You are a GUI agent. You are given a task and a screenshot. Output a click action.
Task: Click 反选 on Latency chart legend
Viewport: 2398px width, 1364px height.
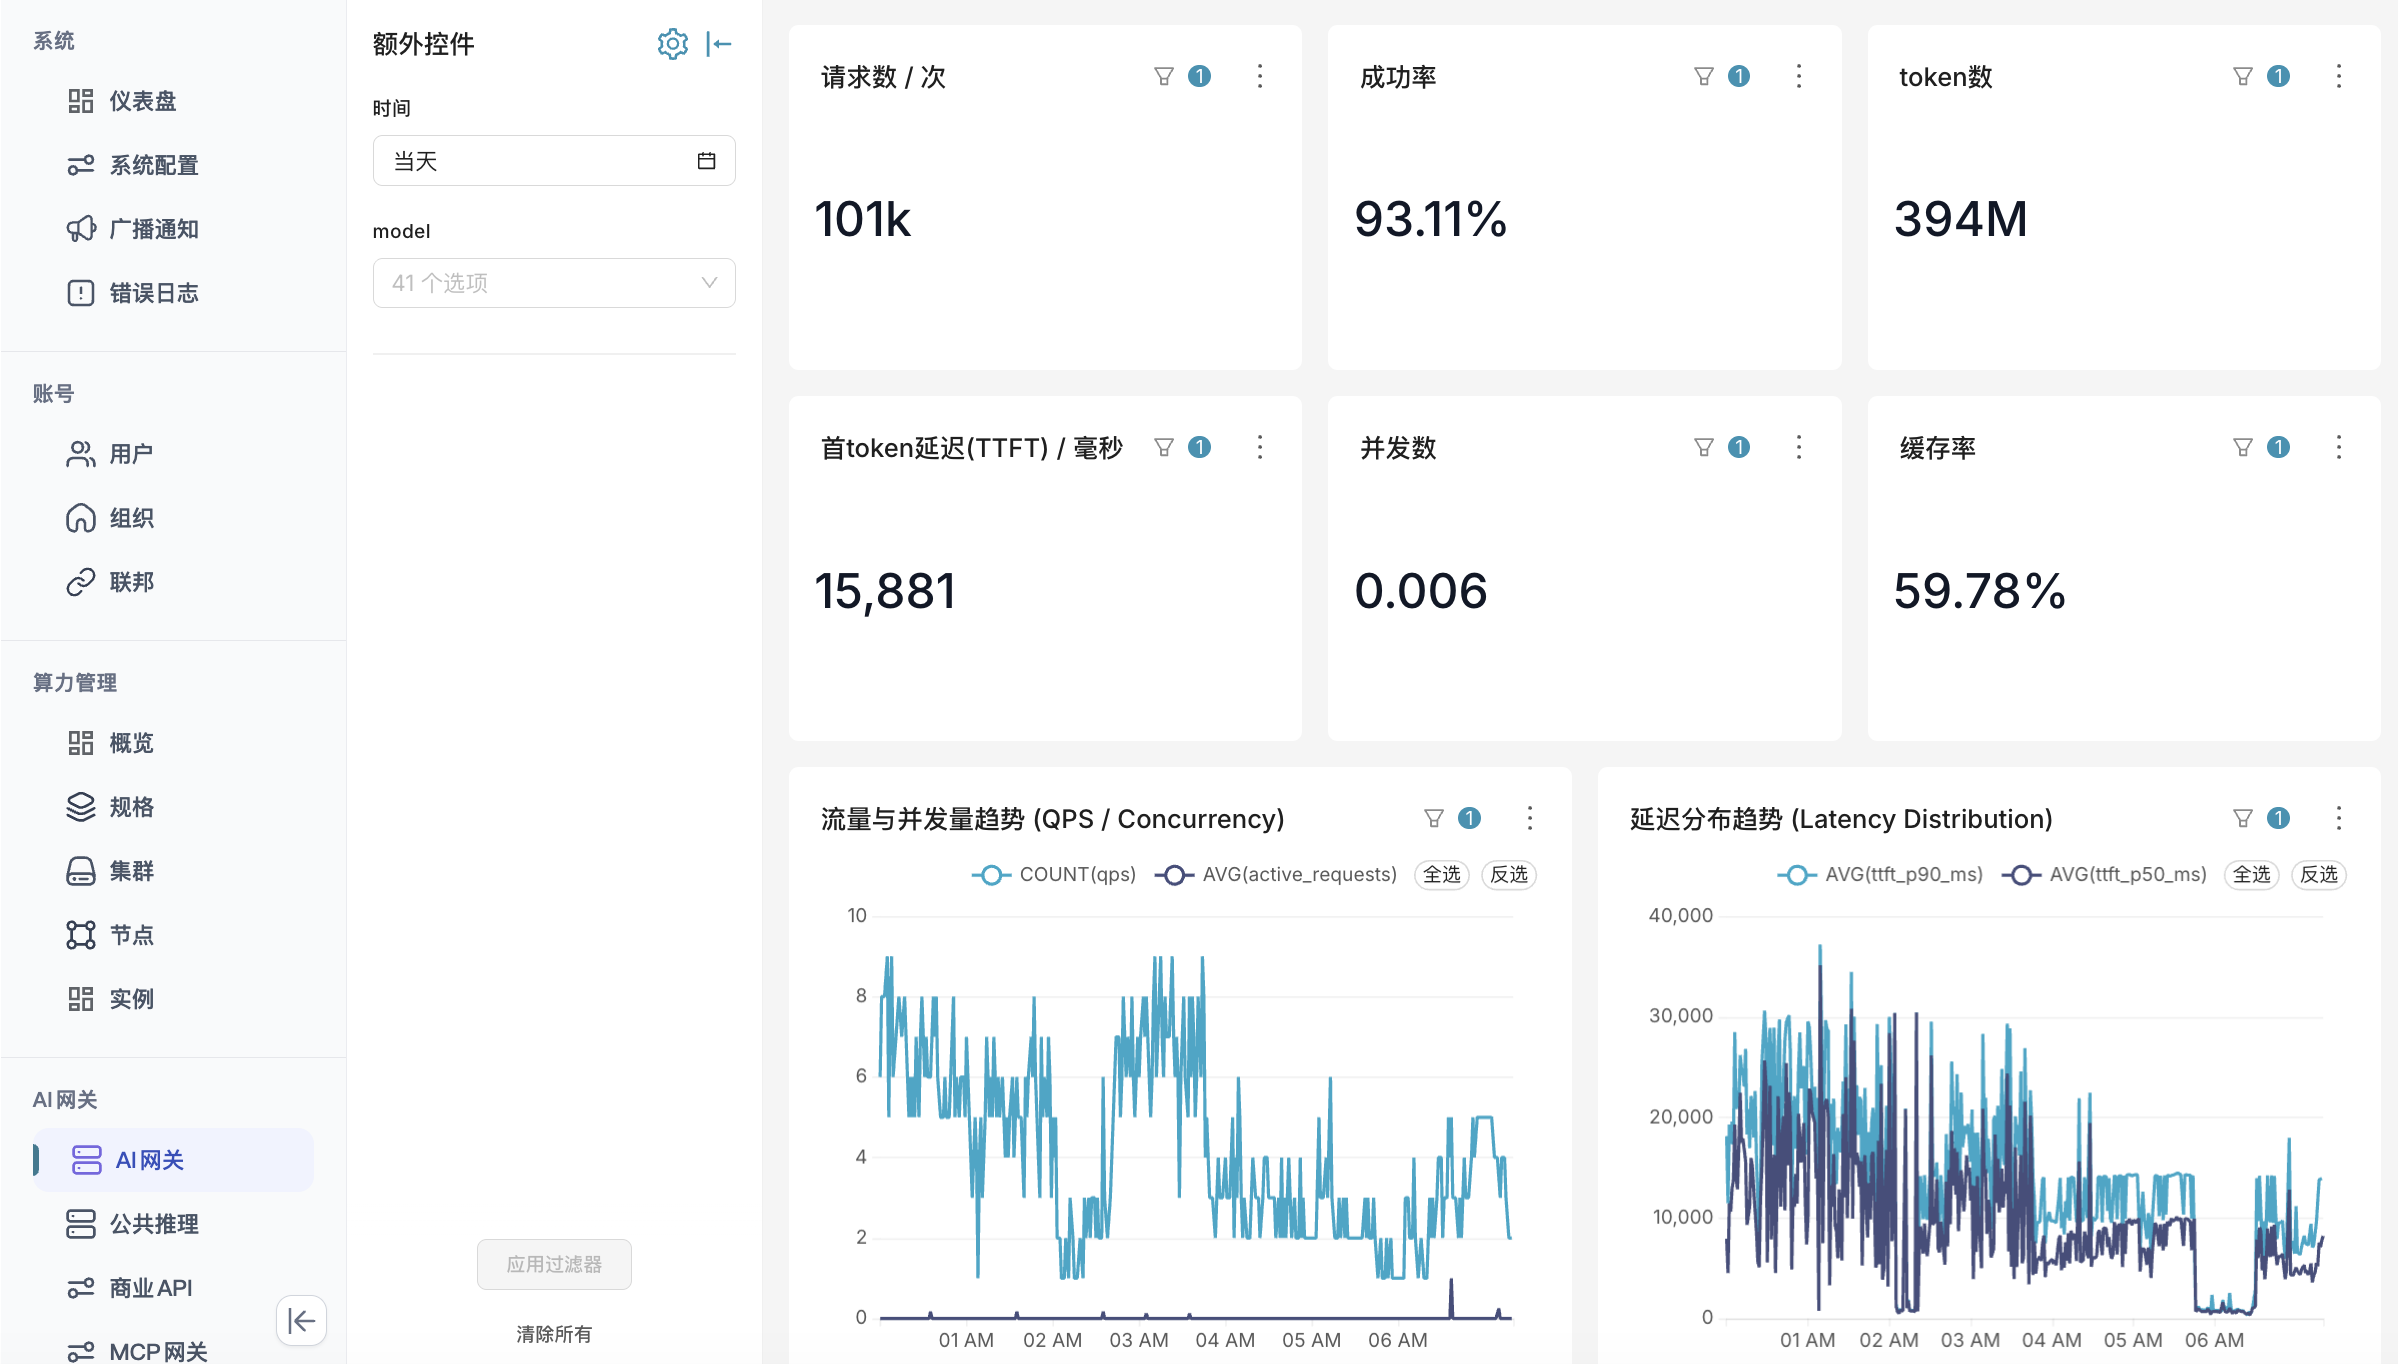(x=2319, y=875)
